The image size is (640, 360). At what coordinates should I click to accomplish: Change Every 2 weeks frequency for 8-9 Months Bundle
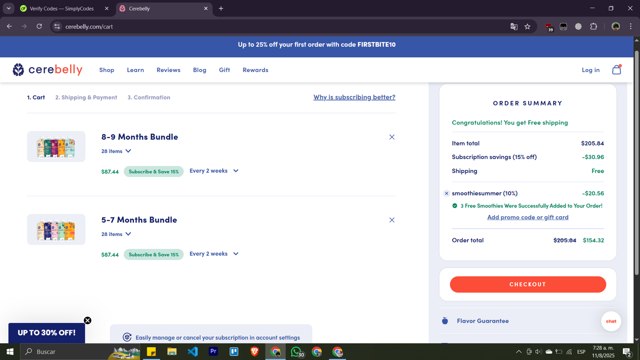coord(214,171)
